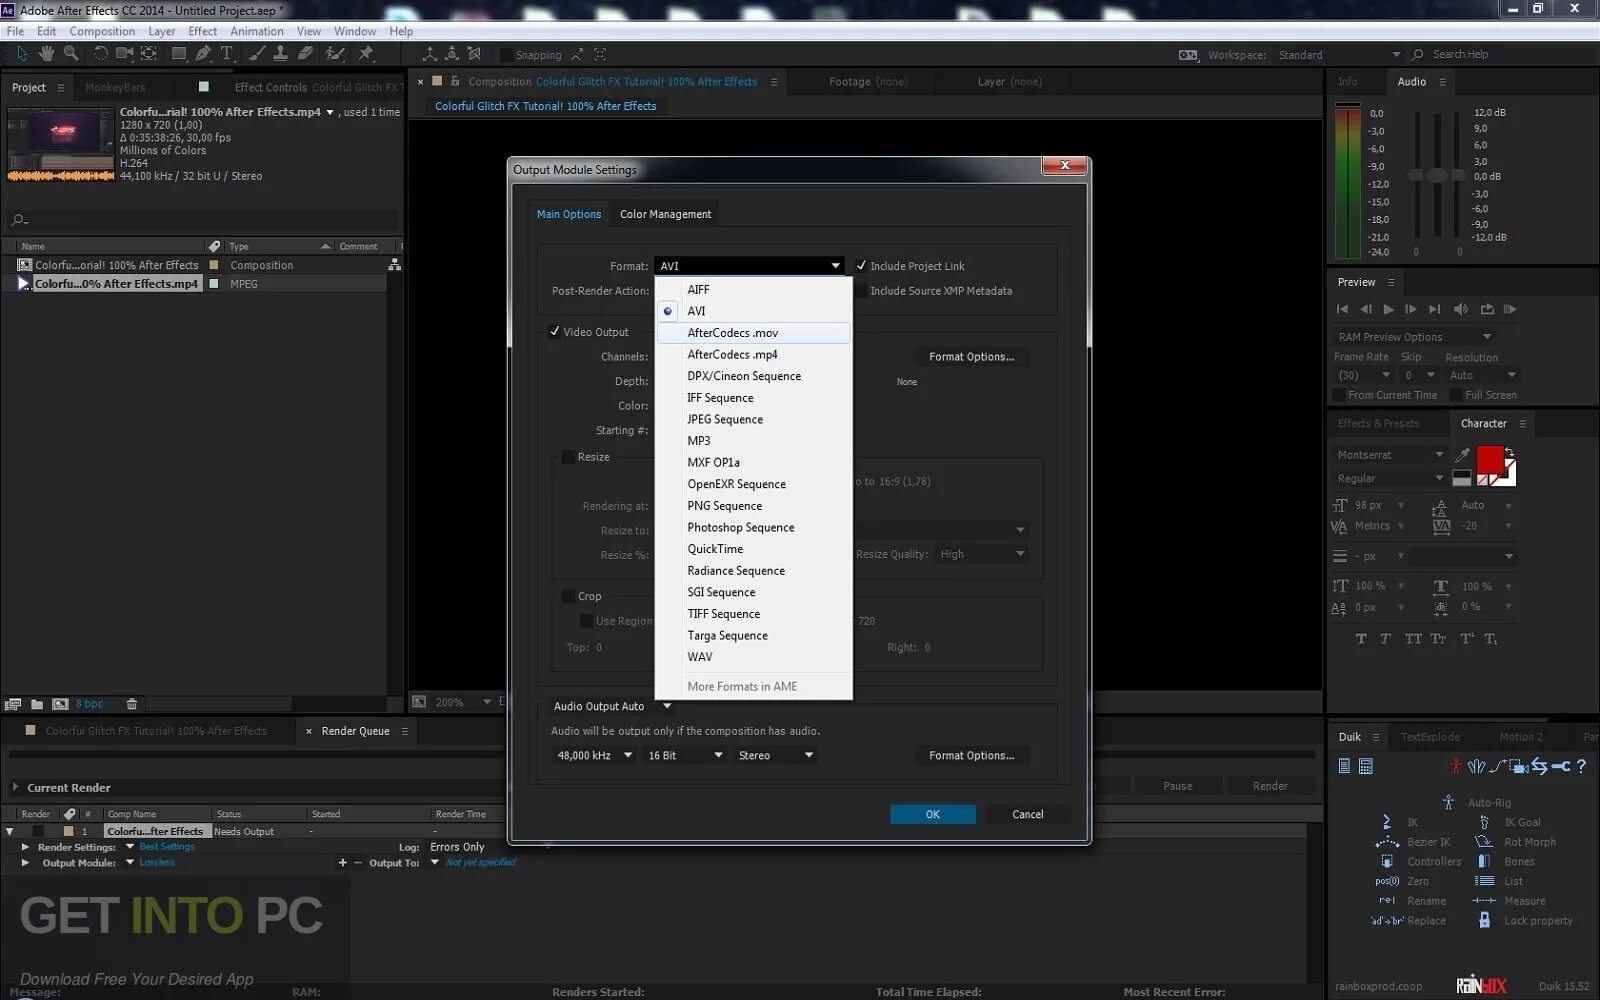Open Duik help question mark icon

coord(1581,766)
